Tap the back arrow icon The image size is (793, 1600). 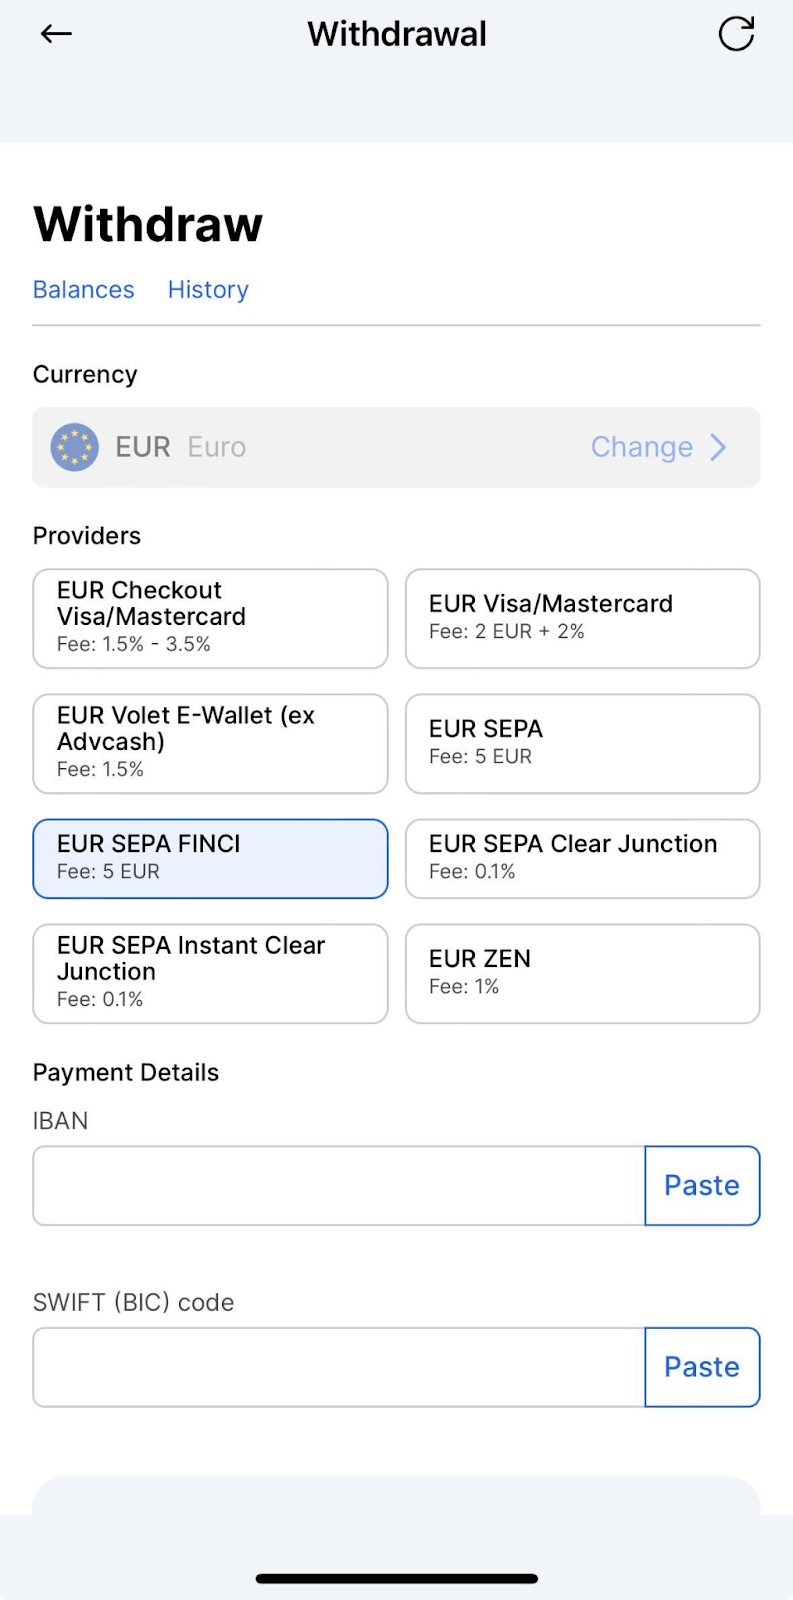click(x=56, y=34)
